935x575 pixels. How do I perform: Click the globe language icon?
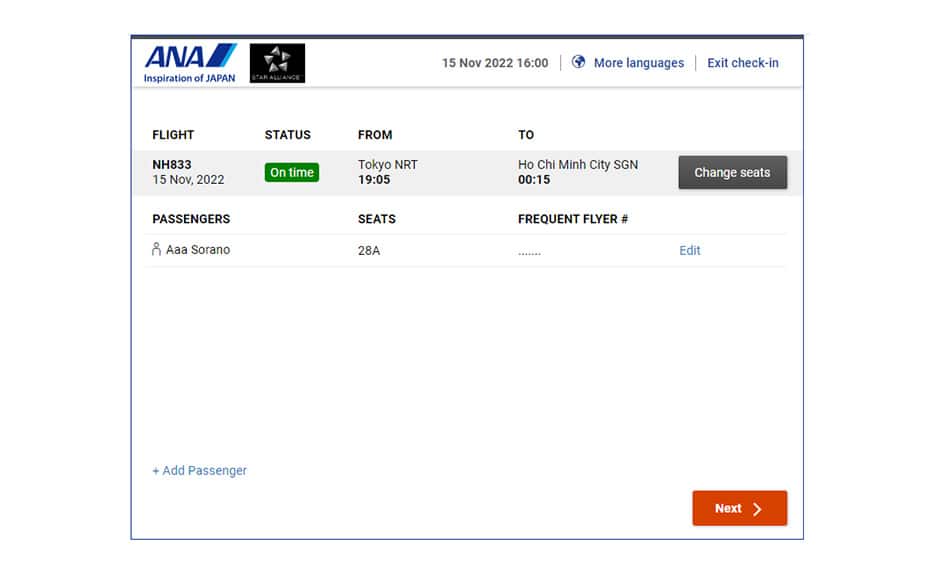[578, 62]
